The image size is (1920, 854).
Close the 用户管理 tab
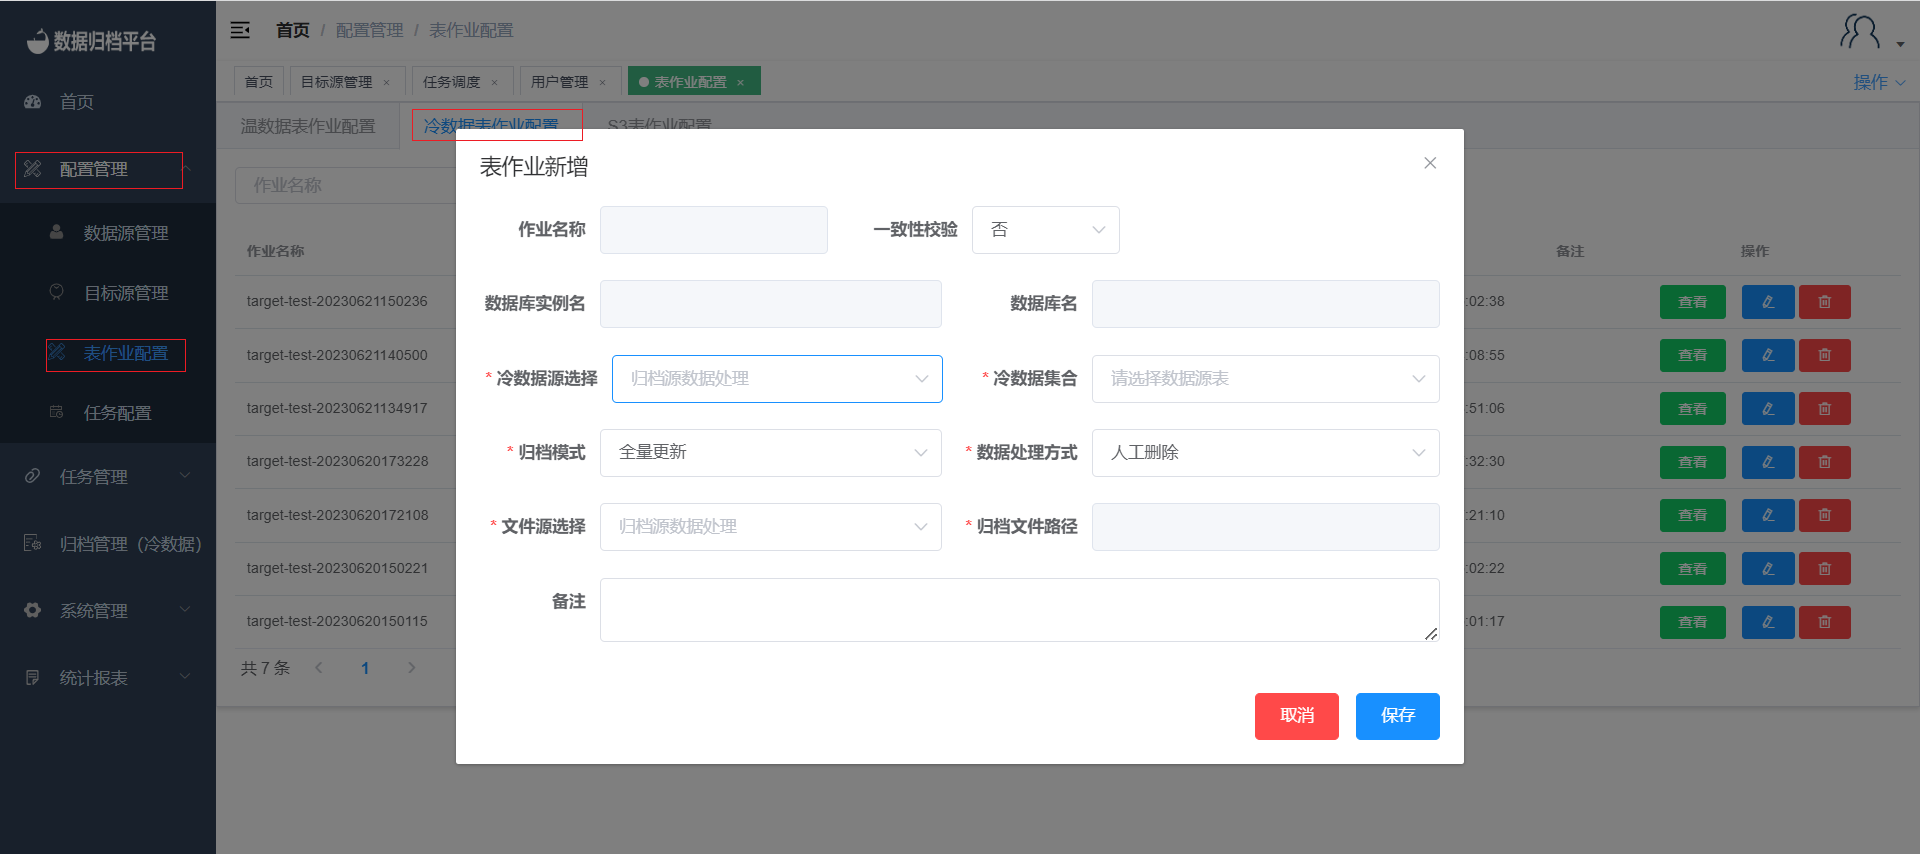tap(603, 83)
